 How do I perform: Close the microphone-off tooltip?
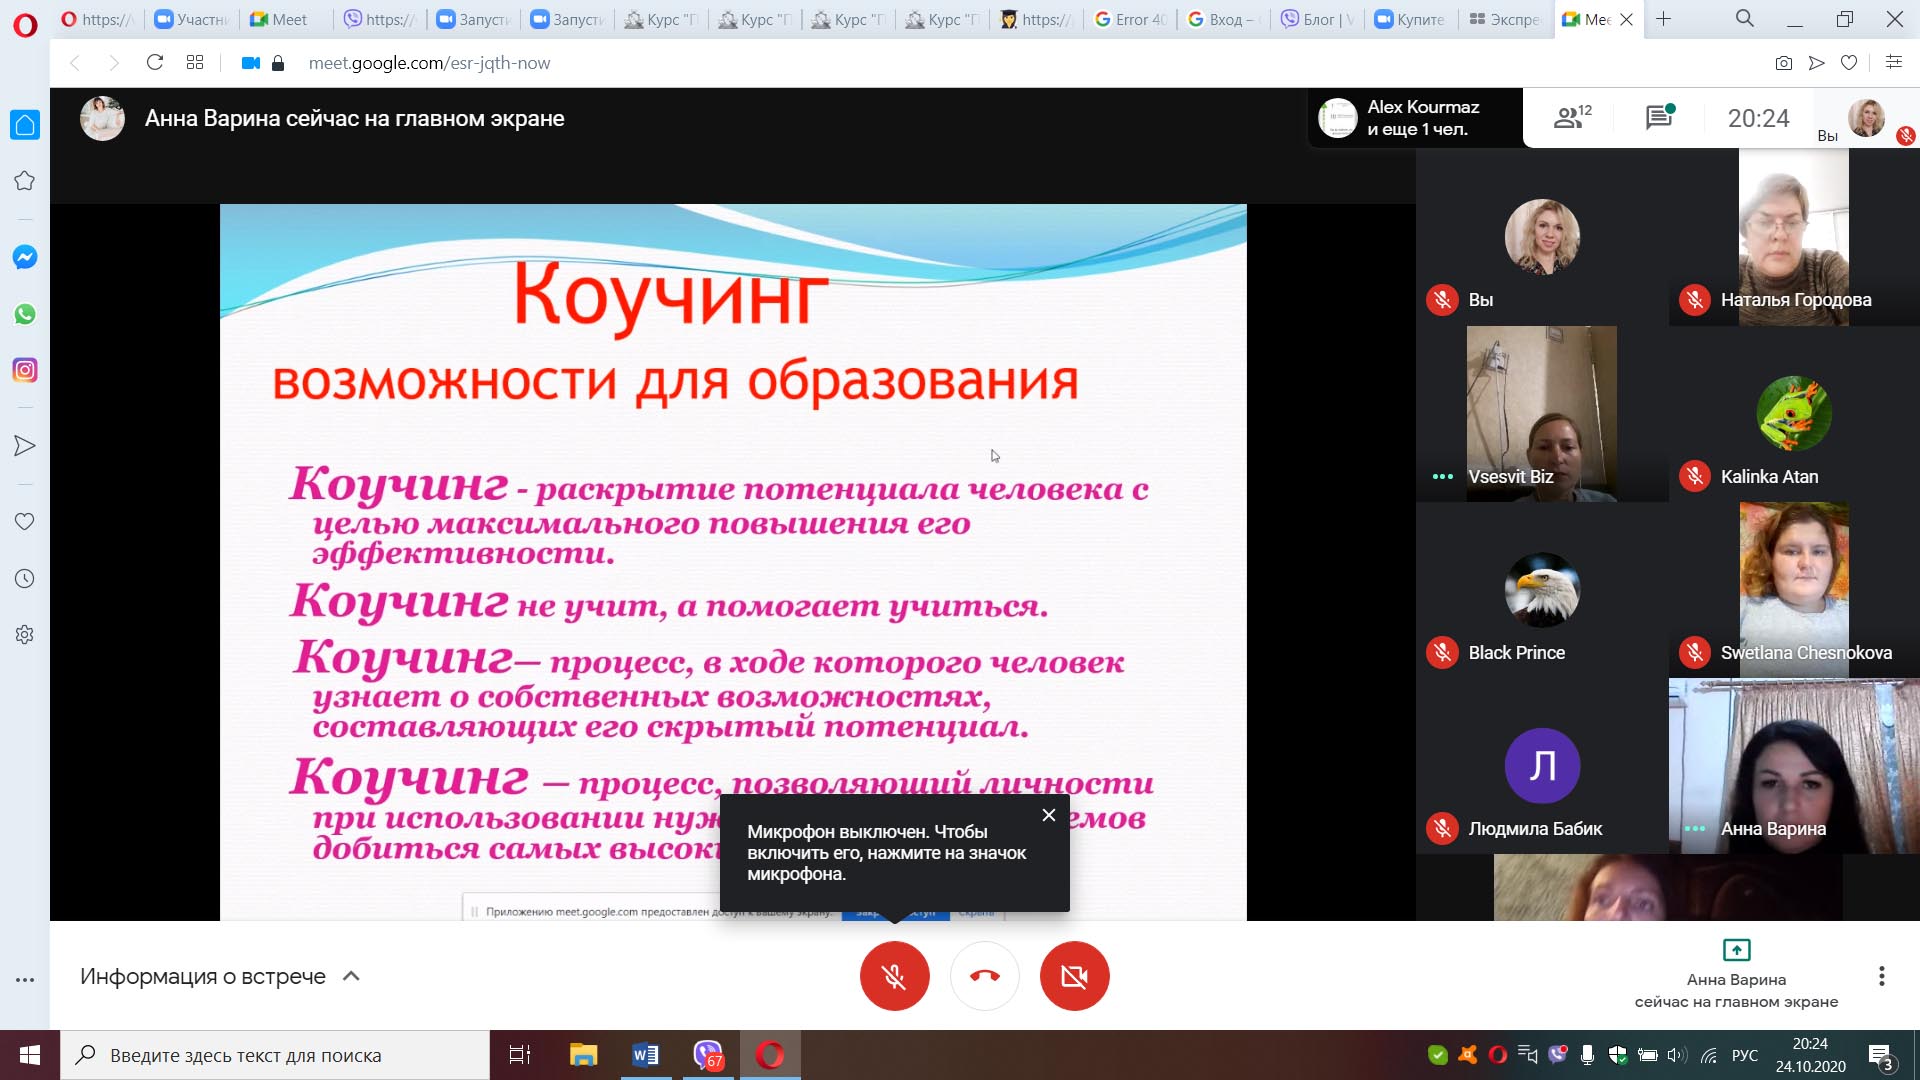[1048, 815]
